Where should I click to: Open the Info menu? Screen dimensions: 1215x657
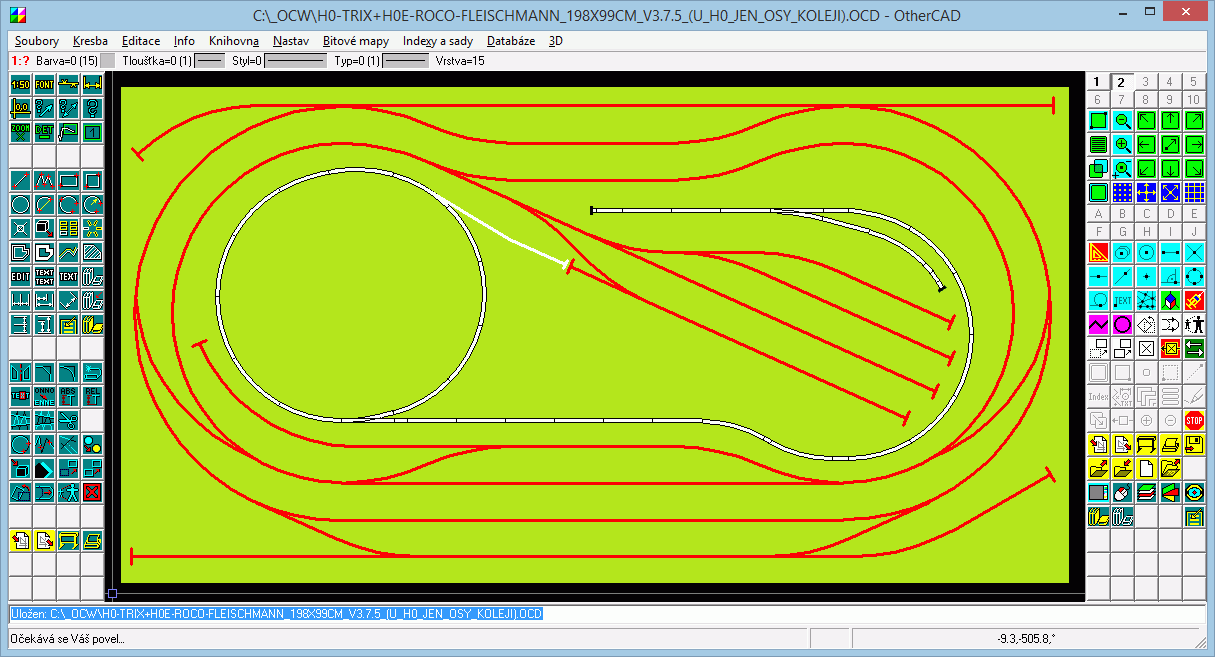(x=184, y=41)
